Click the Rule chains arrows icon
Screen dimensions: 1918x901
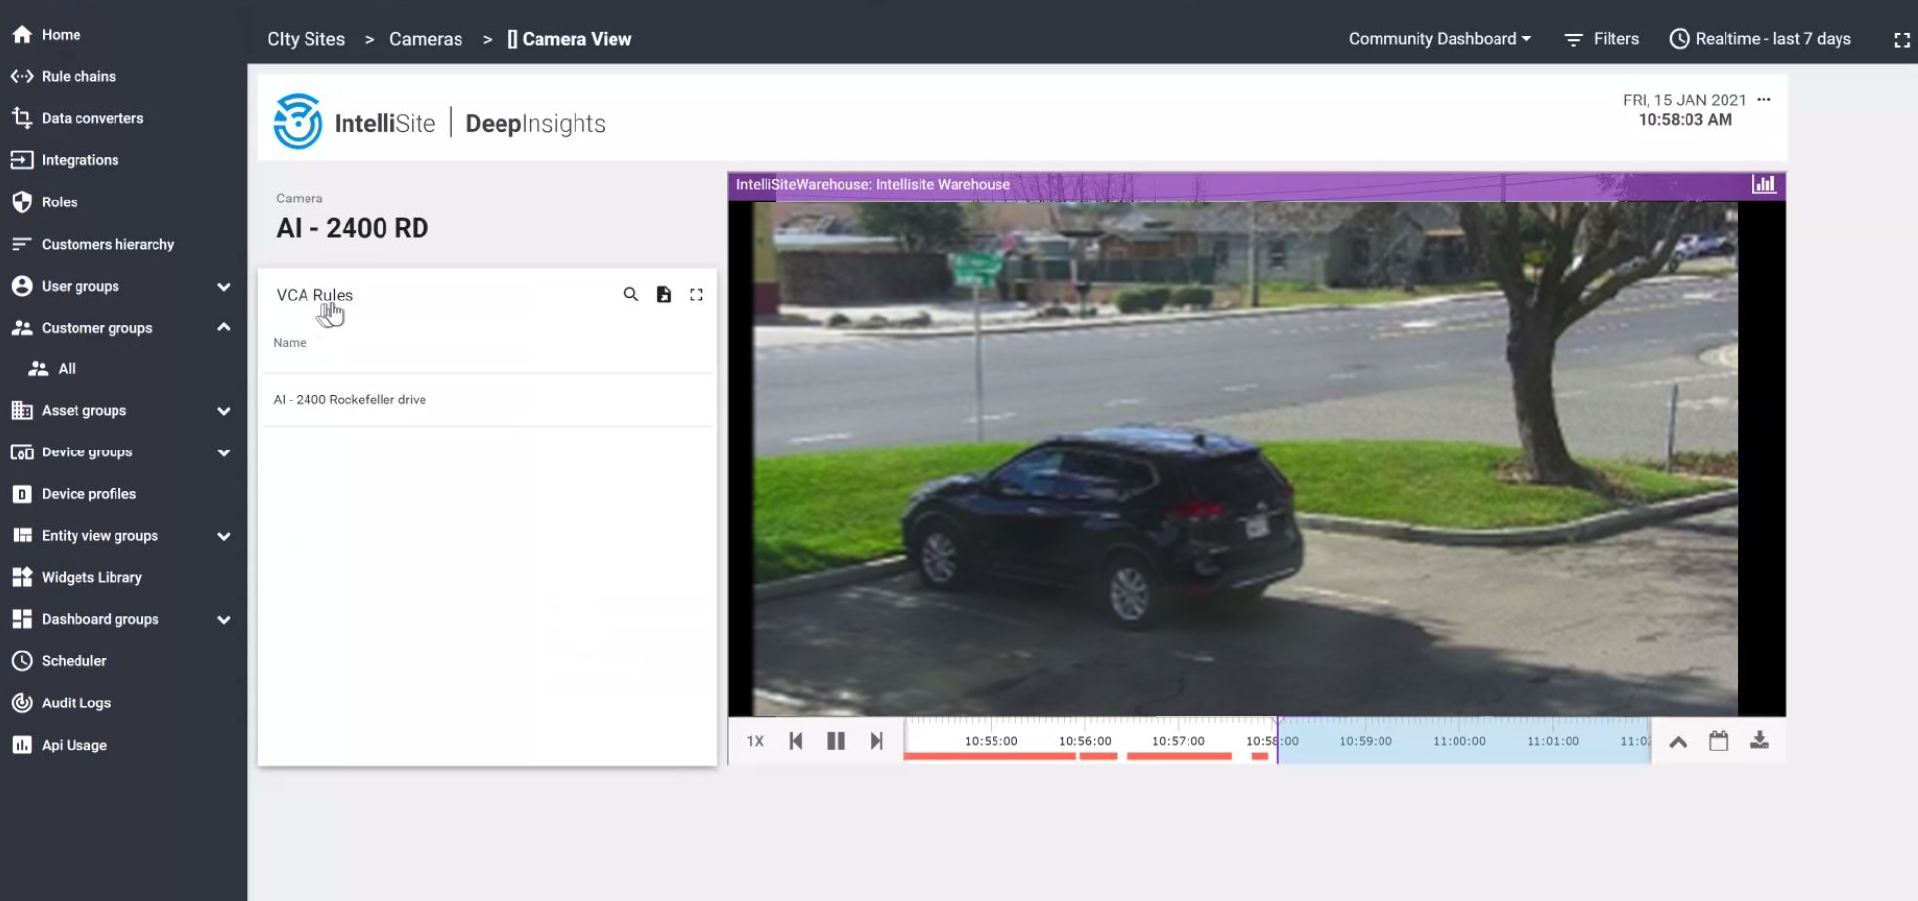pyautogui.click(x=22, y=76)
